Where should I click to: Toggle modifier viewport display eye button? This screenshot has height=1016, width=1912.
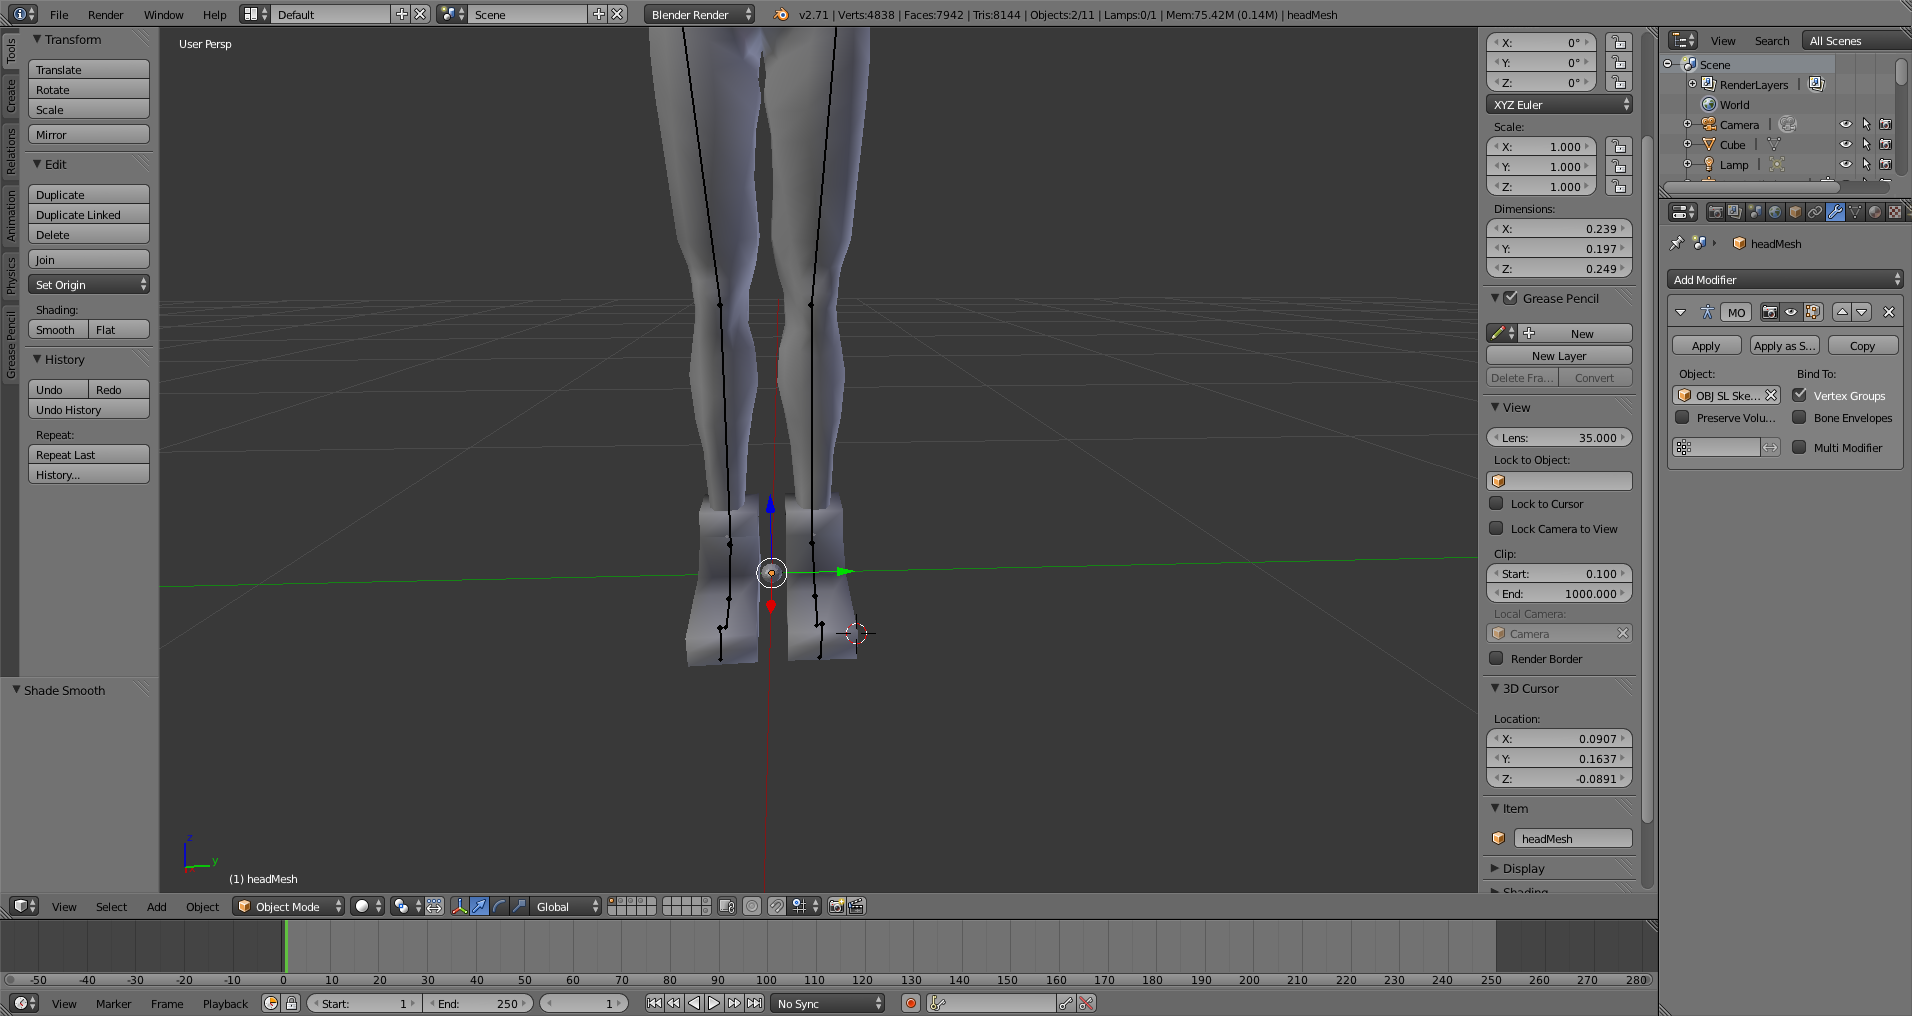1791,312
